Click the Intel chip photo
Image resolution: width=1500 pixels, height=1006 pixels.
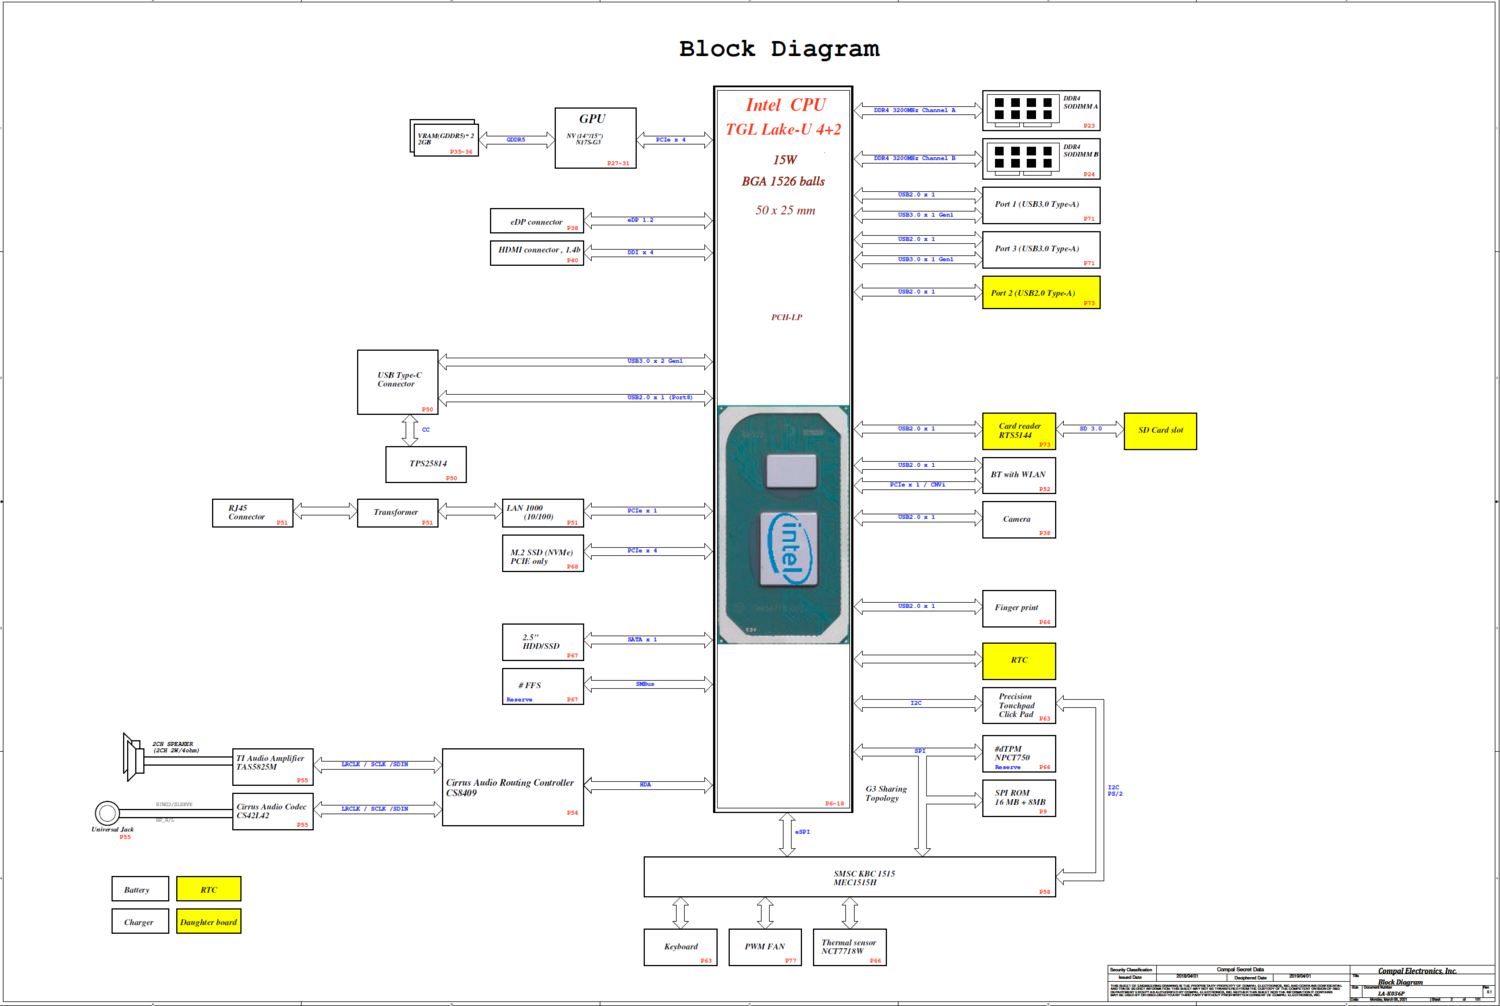(783, 525)
